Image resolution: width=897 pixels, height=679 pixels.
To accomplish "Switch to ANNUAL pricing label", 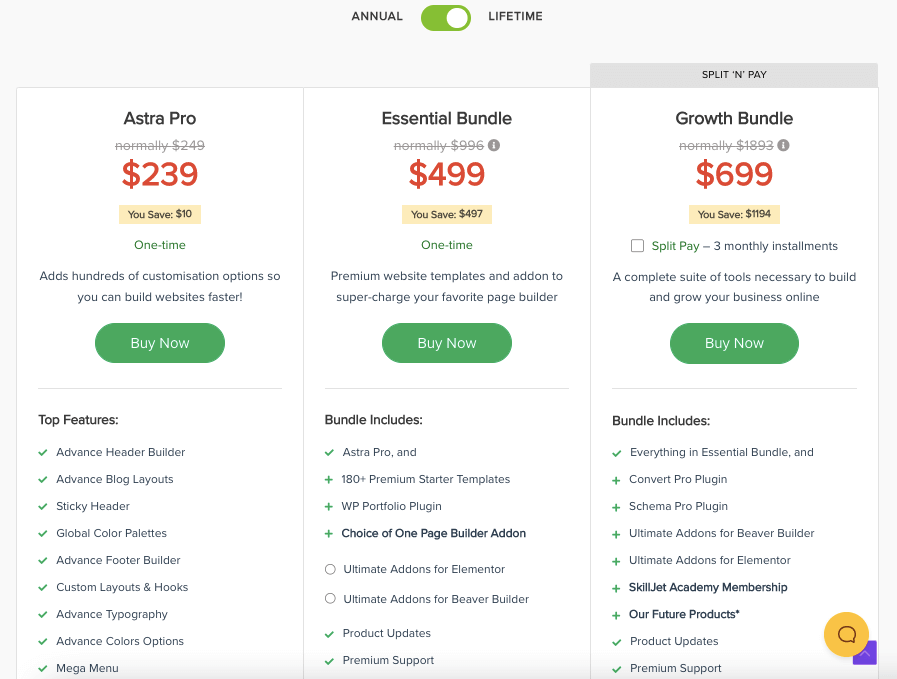I will [377, 17].
